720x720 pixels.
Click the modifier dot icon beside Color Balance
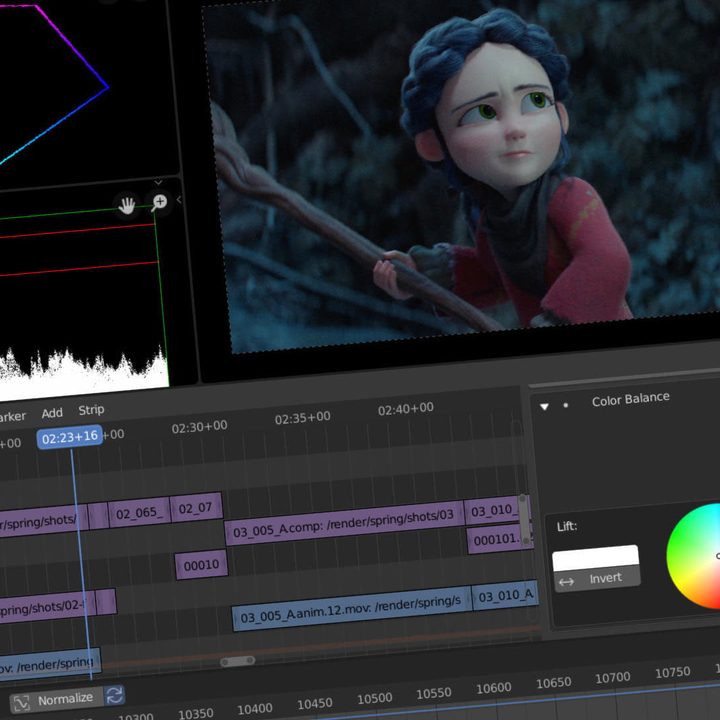coord(566,405)
